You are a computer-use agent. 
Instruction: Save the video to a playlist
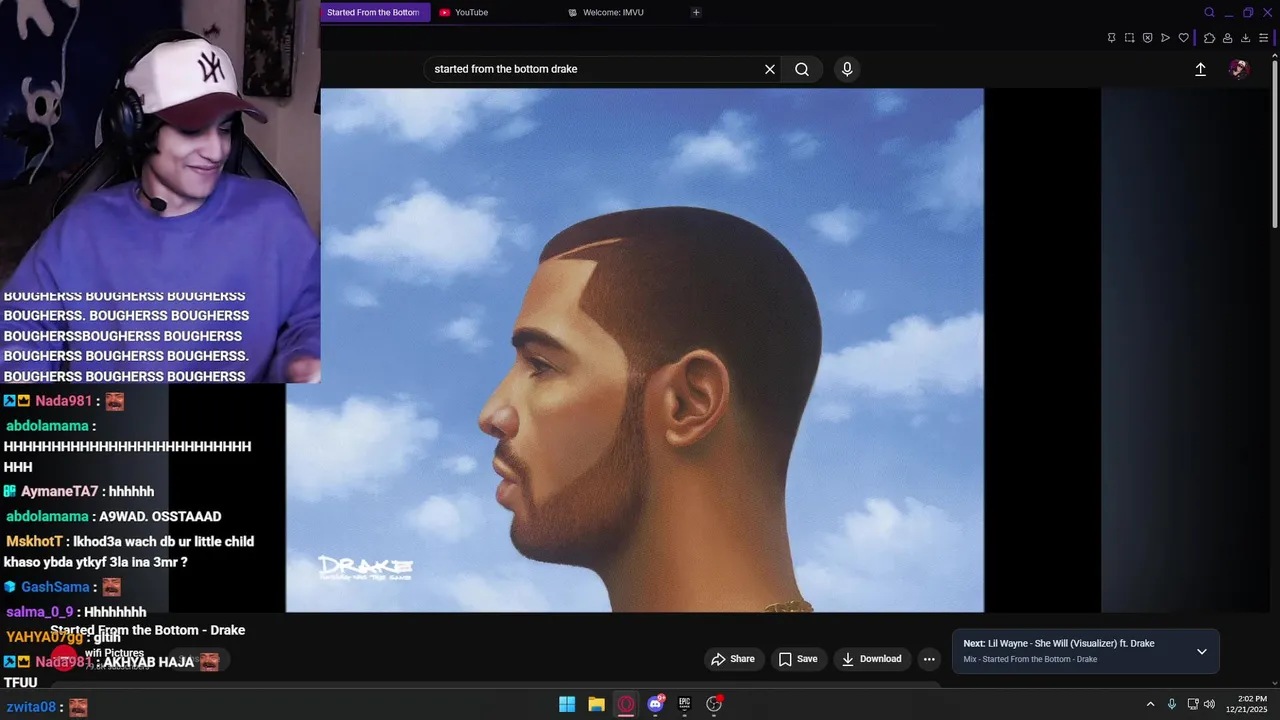798,659
